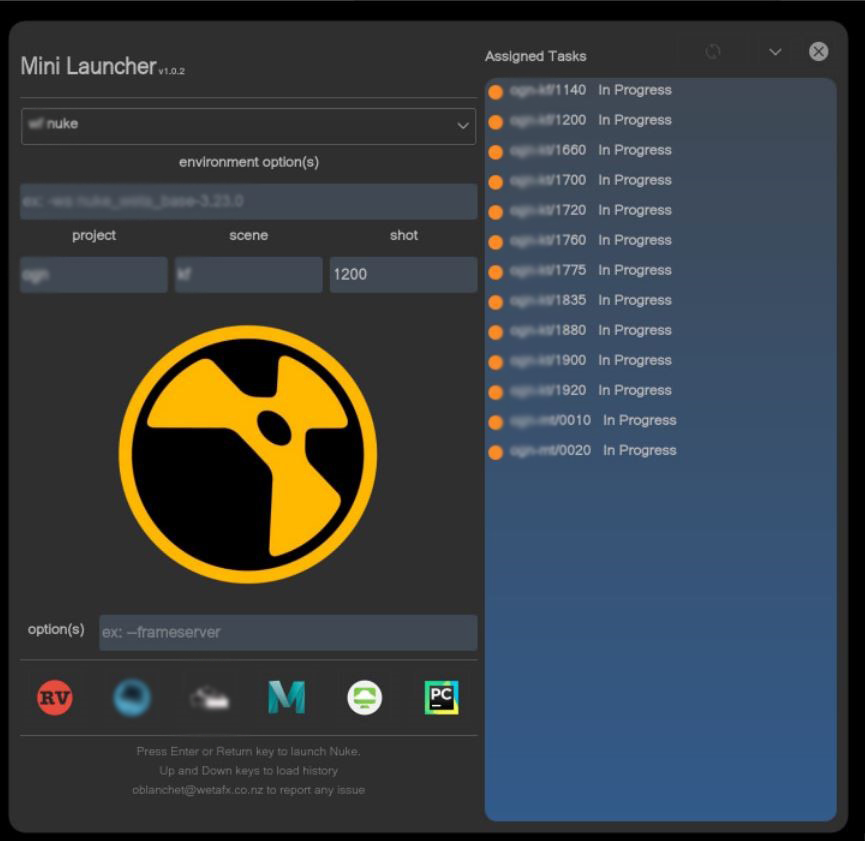The image size is (865, 841).
Task: Click the orange status dot beside task 1140
Action: (496, 90)
